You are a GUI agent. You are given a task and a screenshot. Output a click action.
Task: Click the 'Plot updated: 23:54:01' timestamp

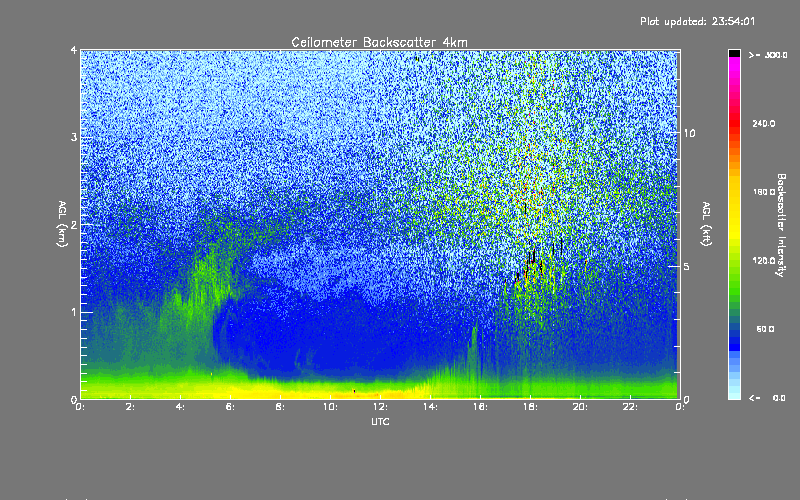pyautogui.click(x=697, y=21)
